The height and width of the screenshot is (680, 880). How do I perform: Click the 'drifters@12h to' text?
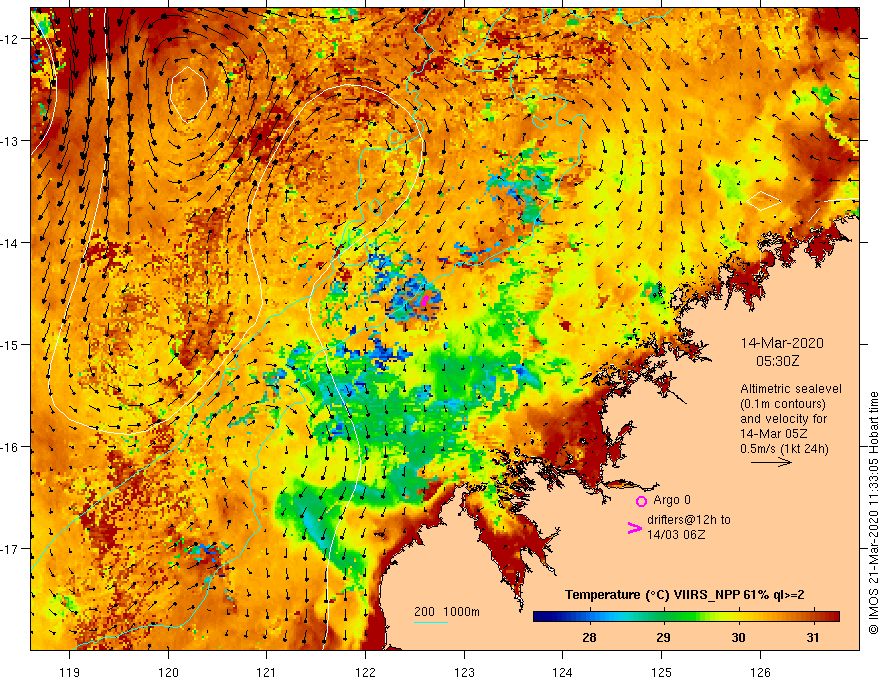tap(689, 520)
